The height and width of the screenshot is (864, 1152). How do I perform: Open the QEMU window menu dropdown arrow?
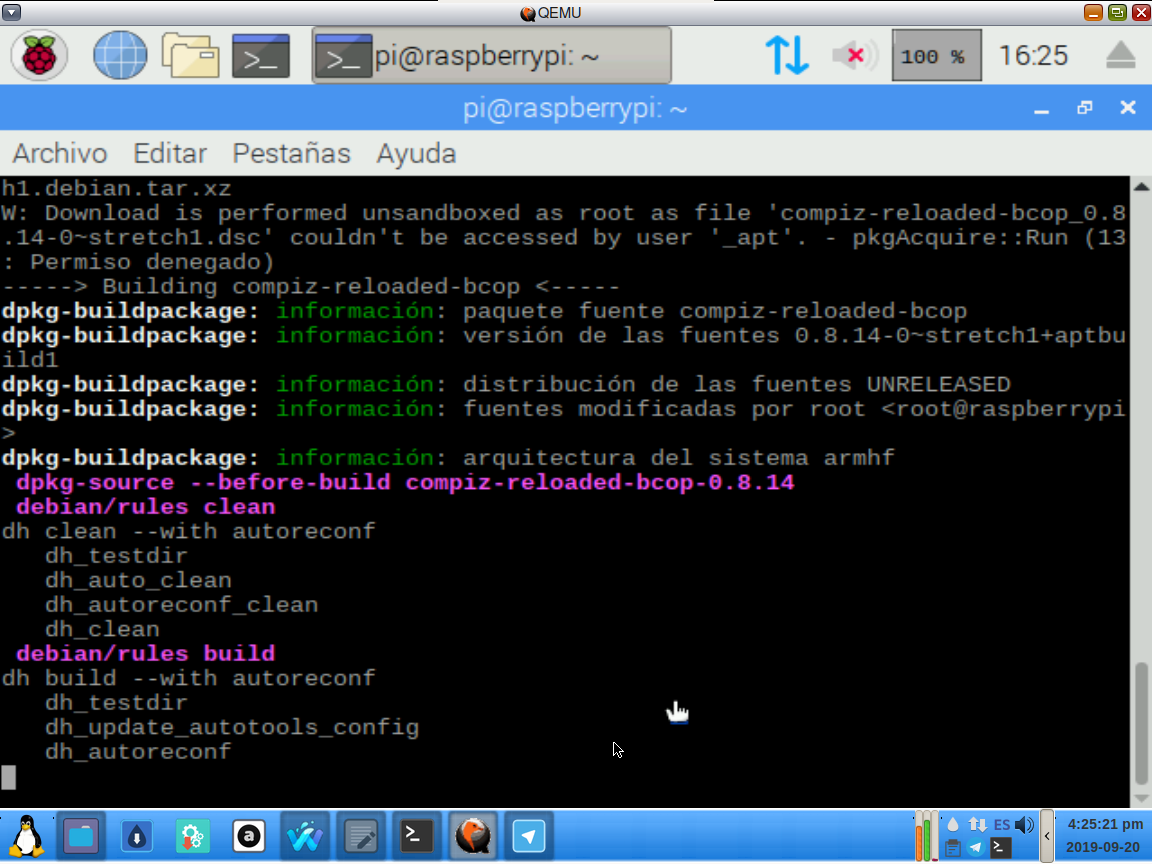coord(12,12)
